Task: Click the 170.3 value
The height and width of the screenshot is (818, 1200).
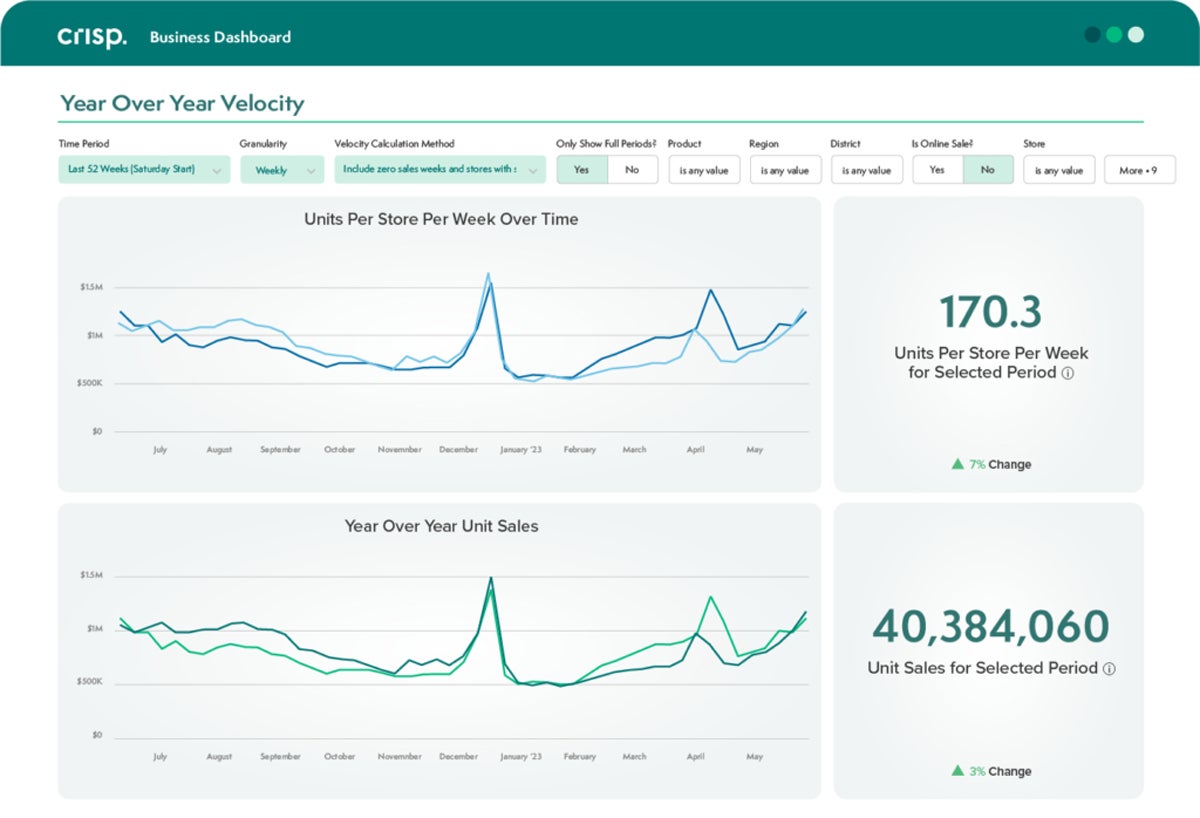Action: pos(990,312)
